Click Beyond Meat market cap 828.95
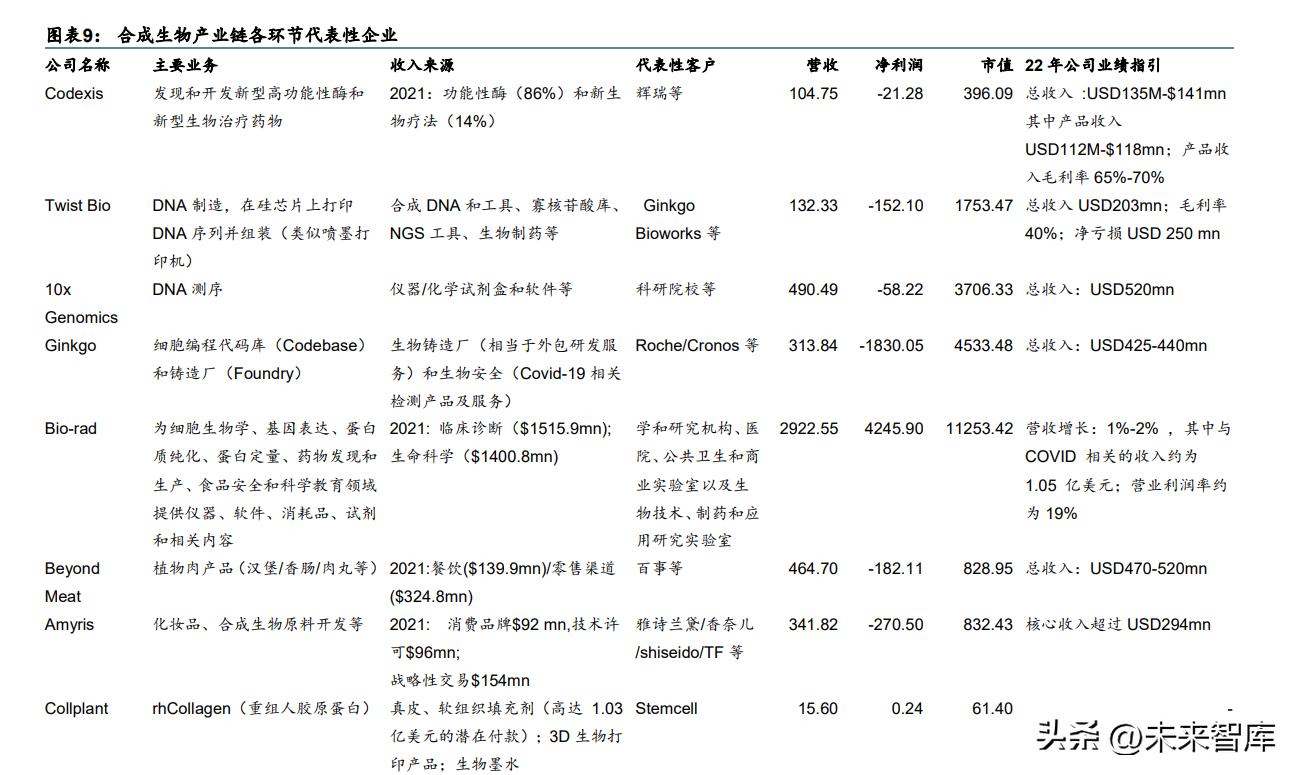Viewport: 1298px width, 775px height. [x=988, y=568]
